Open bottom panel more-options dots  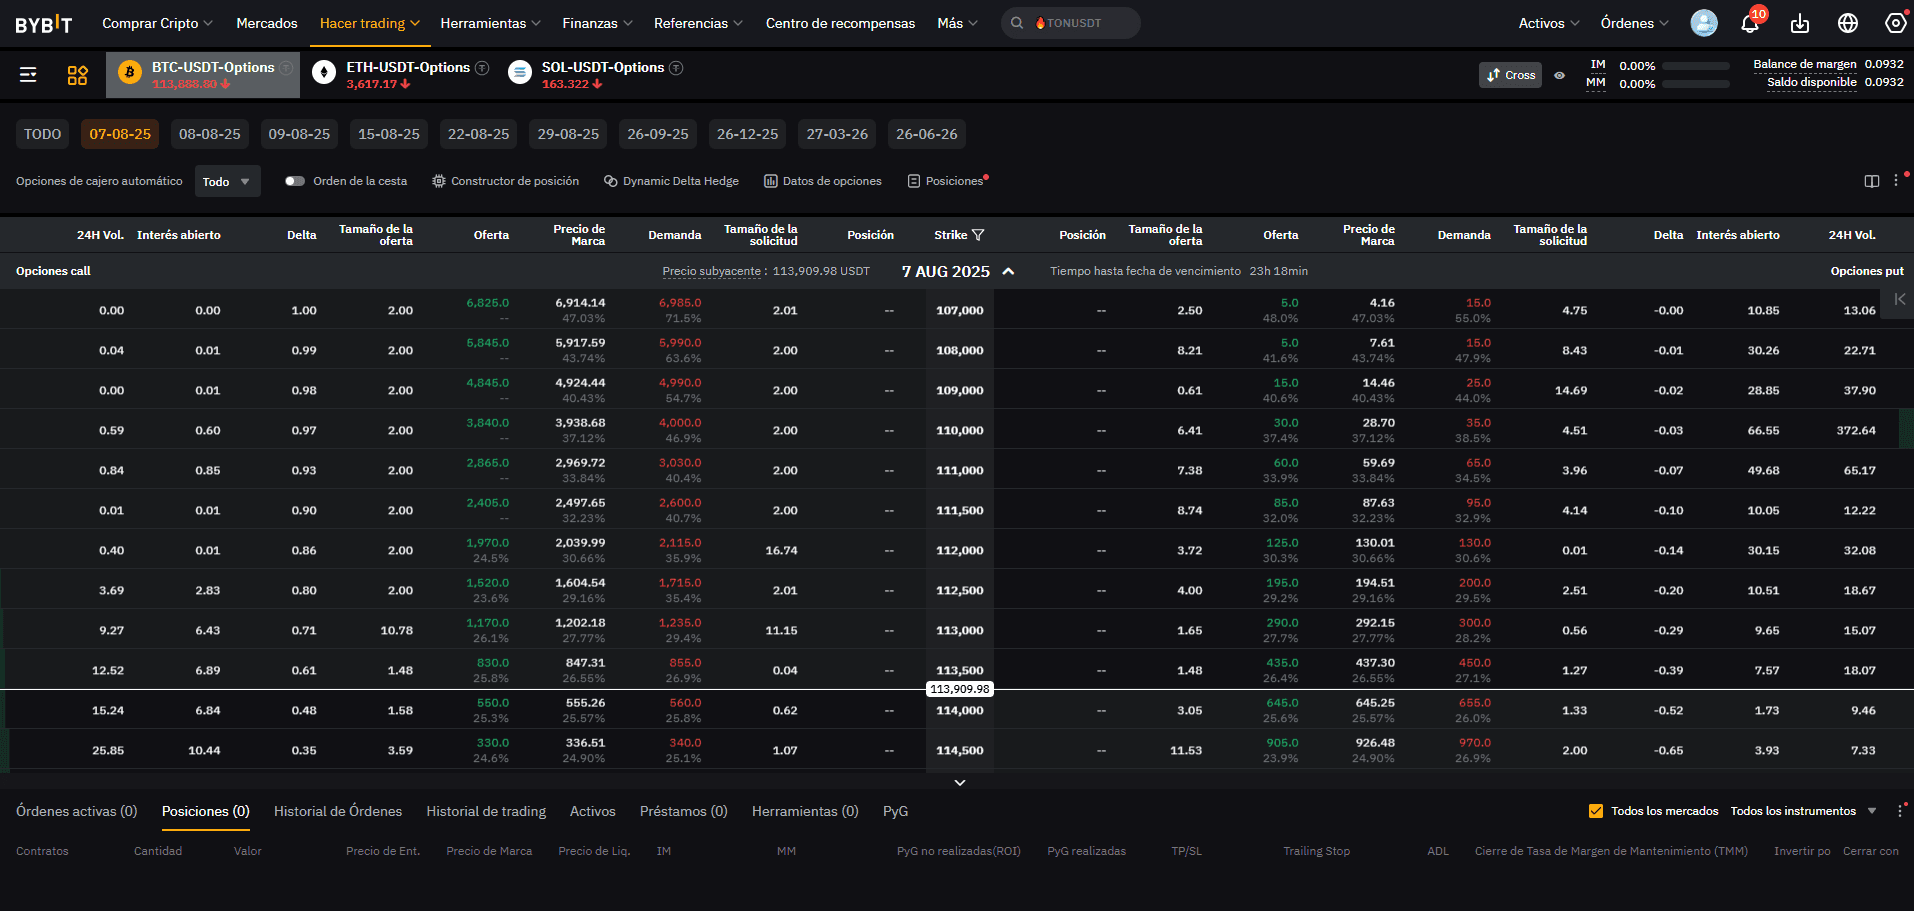(1899, 811)
